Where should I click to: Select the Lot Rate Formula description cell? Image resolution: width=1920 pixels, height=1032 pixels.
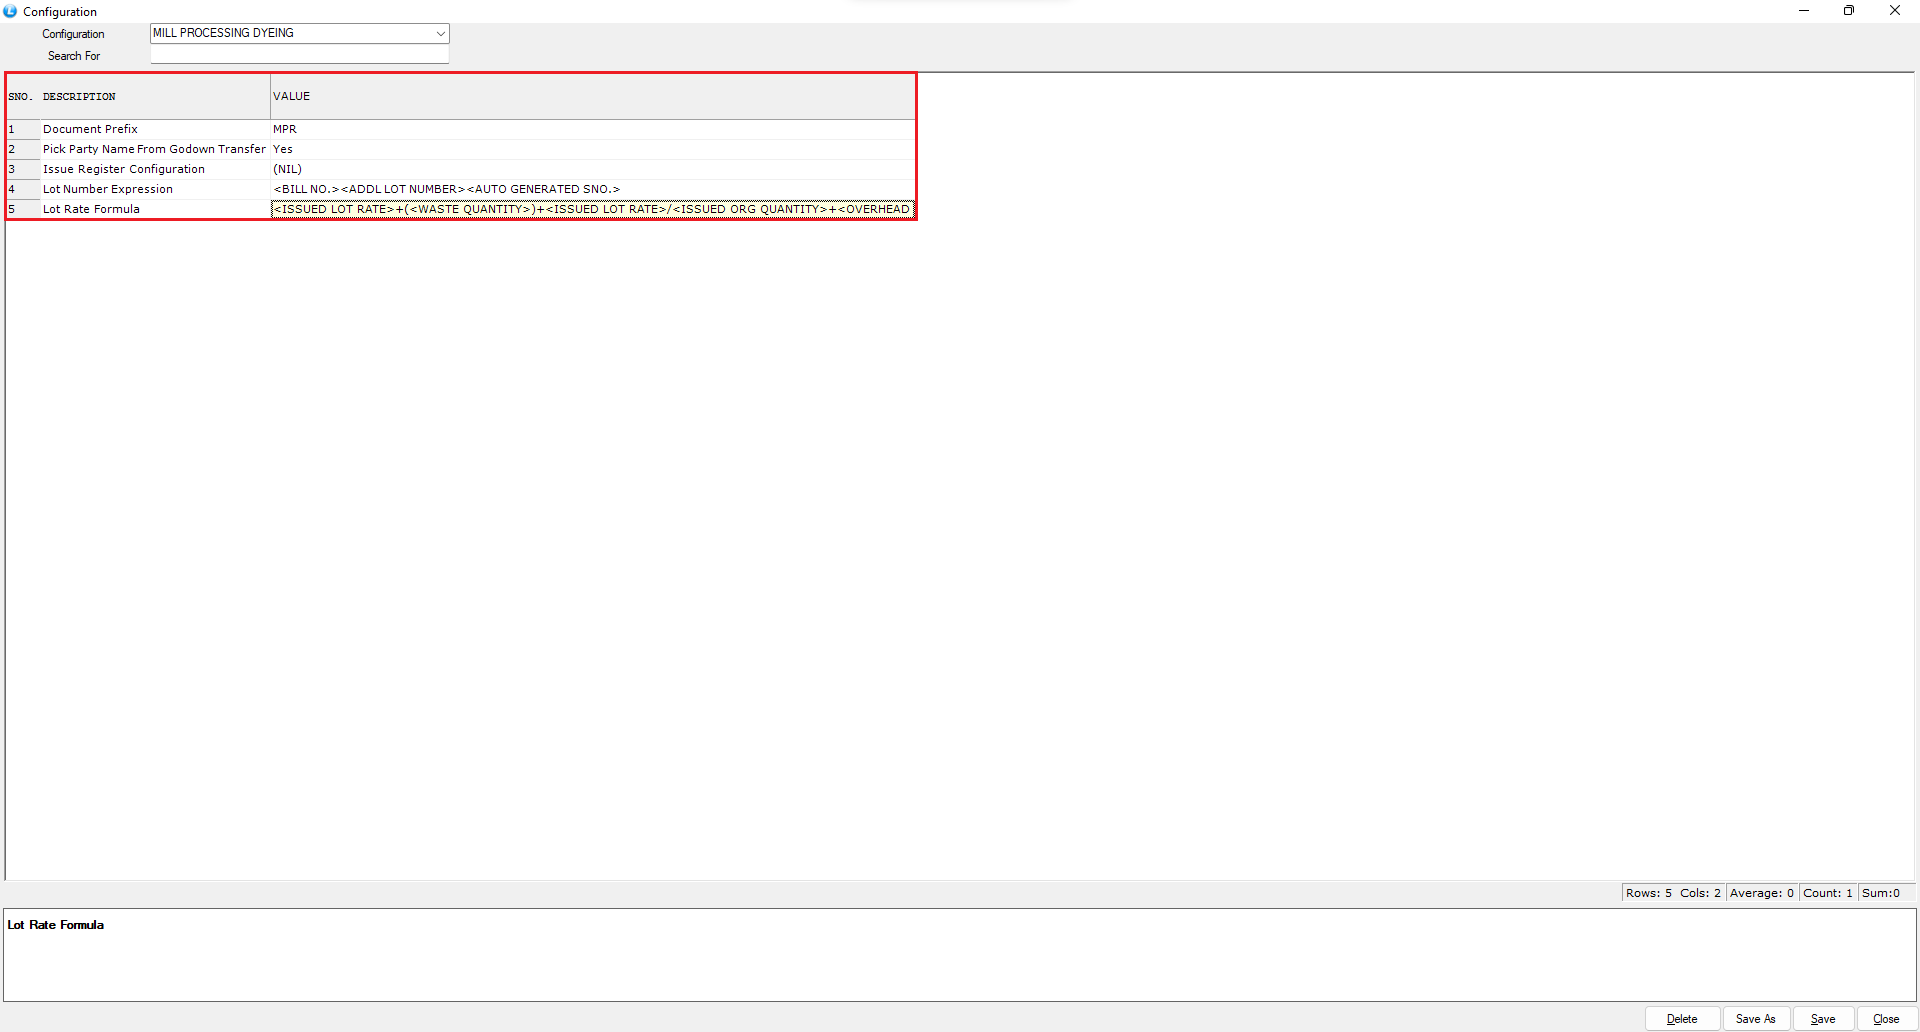coord(91,209)
